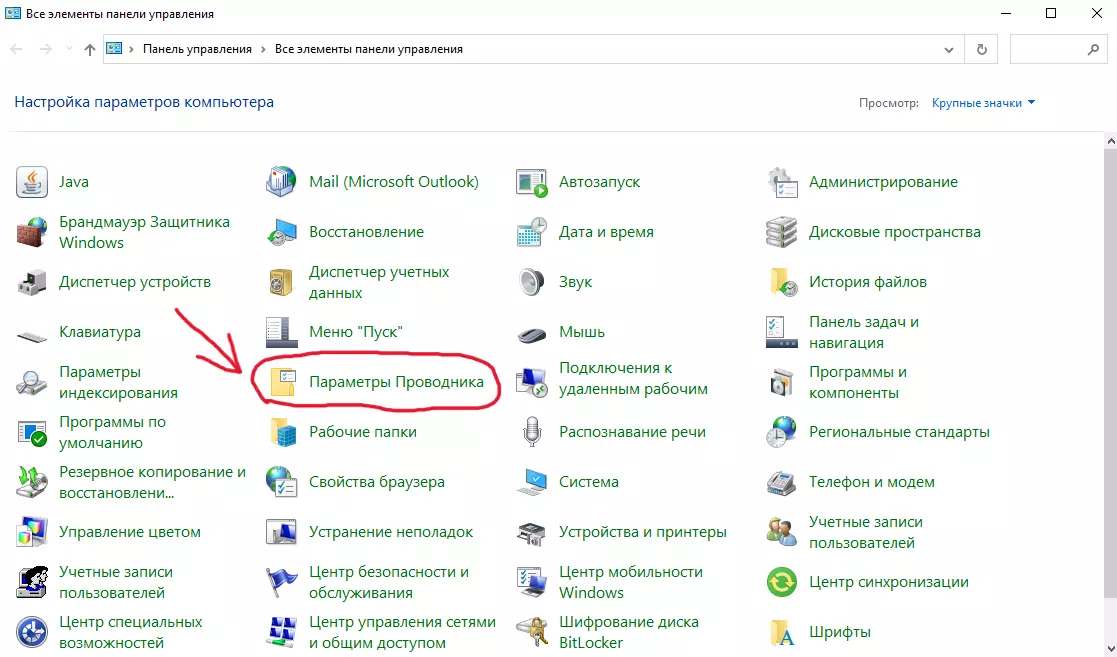Click the Диспетчер устройств icon
This screenshot has width=1117, height=657.
pos(31,282)
